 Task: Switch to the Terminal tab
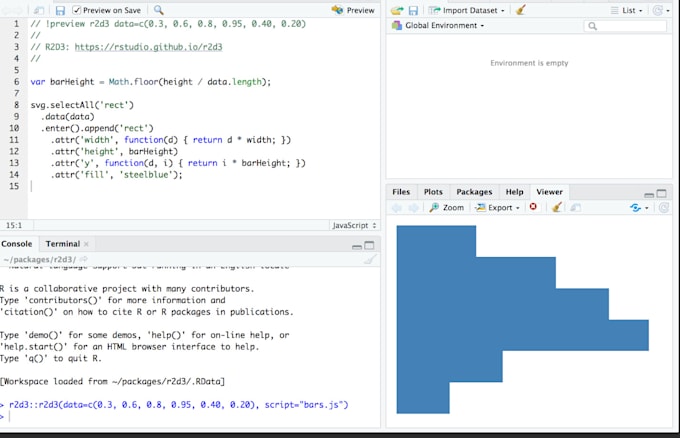pyautogui.click(x=62, y=244)
